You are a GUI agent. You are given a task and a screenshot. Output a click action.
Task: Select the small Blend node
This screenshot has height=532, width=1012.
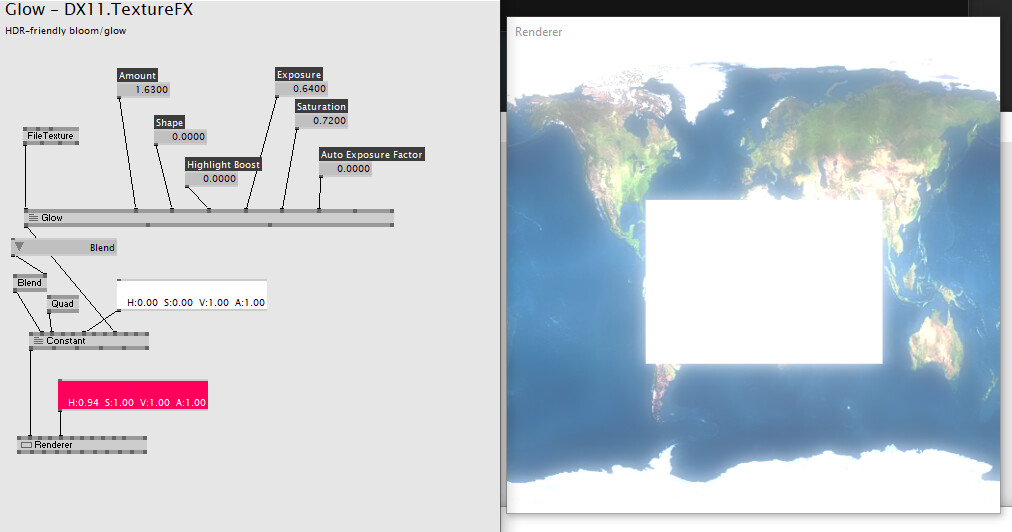pos(30,283)
